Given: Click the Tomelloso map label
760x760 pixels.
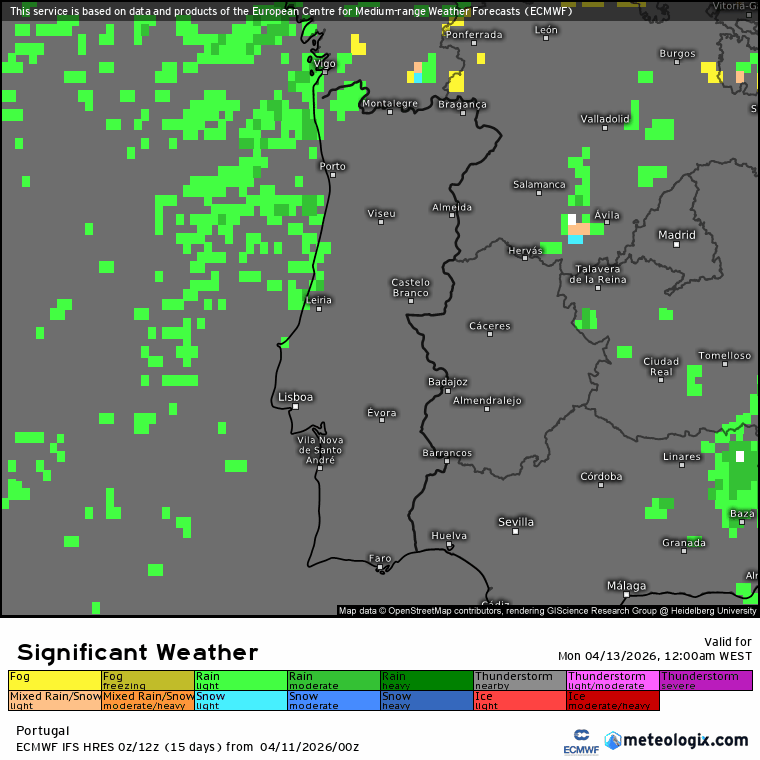Looking at the screenshot, I should pos(725,355).
